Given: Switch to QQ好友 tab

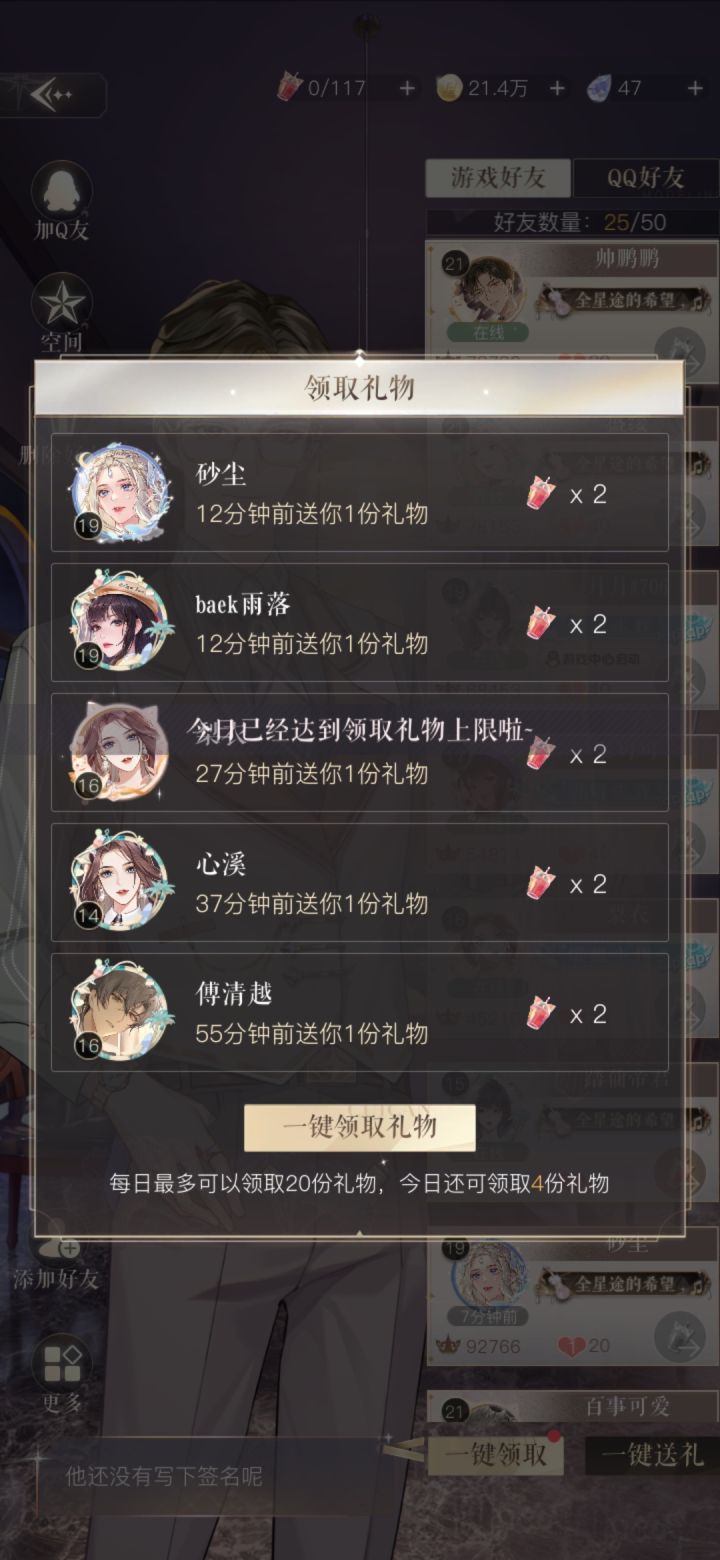Looking at the screenshot, I should click(645, 178).
